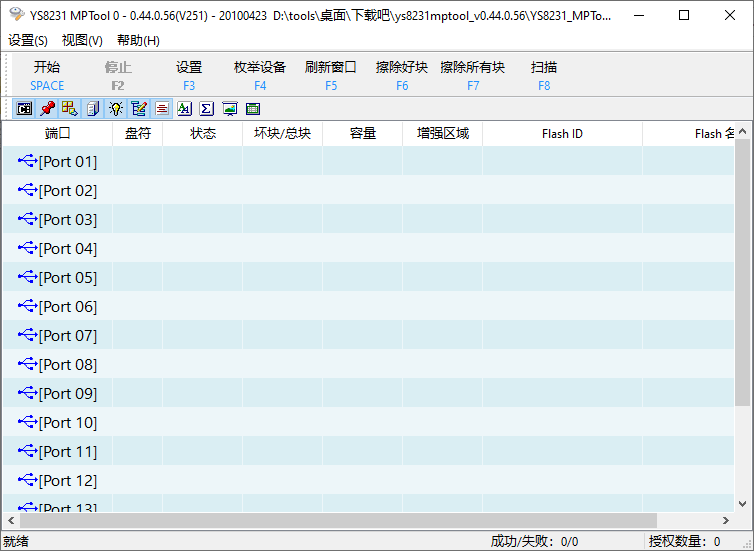The image size is (754, 551).
Task: Click 擦除好块 F6 erase good blocks button
Action: 402,75
